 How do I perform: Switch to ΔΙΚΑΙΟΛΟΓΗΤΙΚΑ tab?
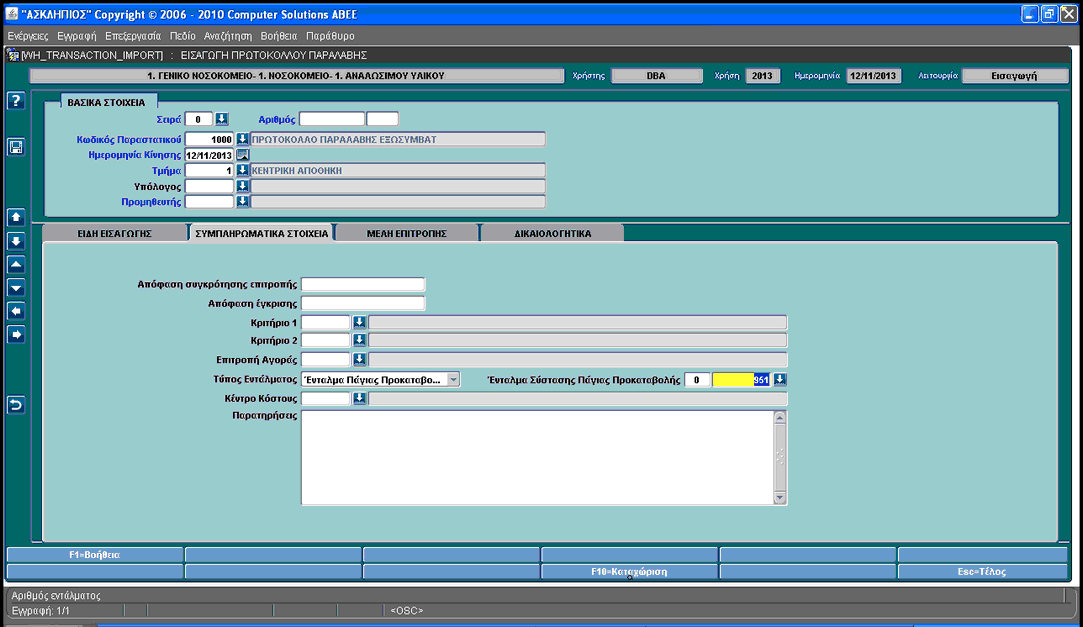(553, 233)
